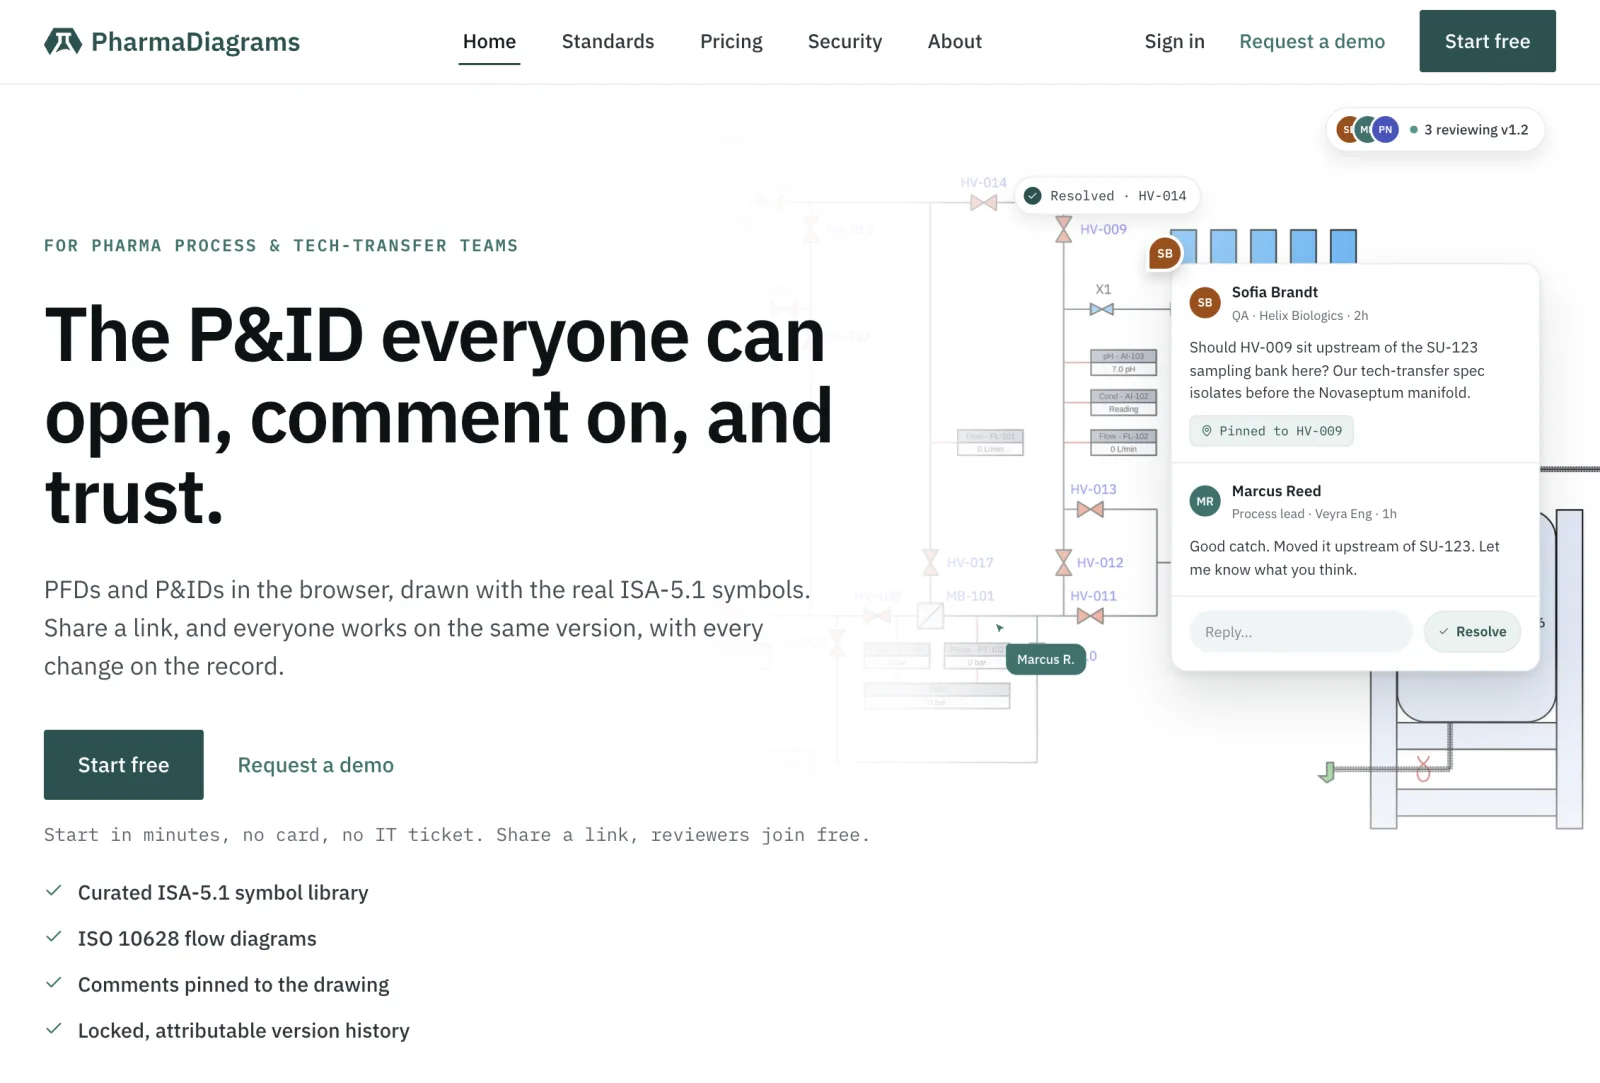
Task: Open the 3 reviewing v1.2 status pill
Action: tap(1435, 129)
